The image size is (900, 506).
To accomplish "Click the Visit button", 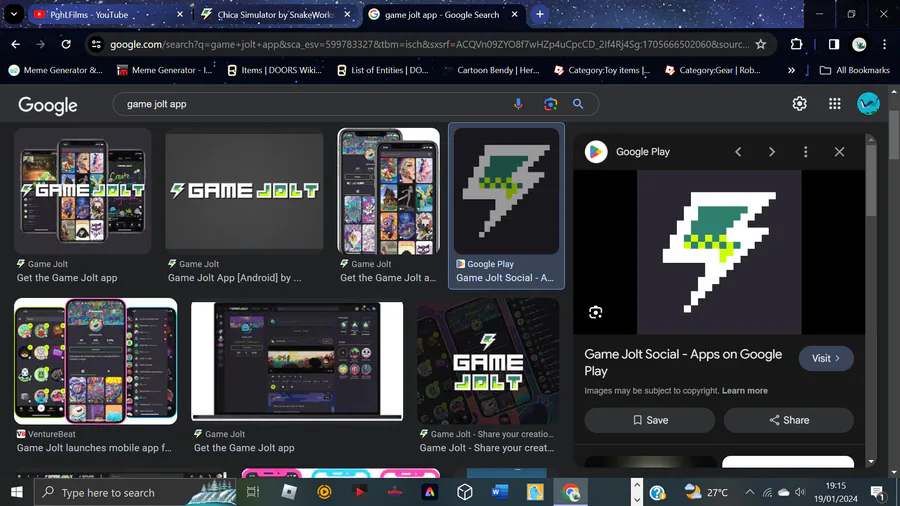I will pyautogui.click(x=826, y=358).
